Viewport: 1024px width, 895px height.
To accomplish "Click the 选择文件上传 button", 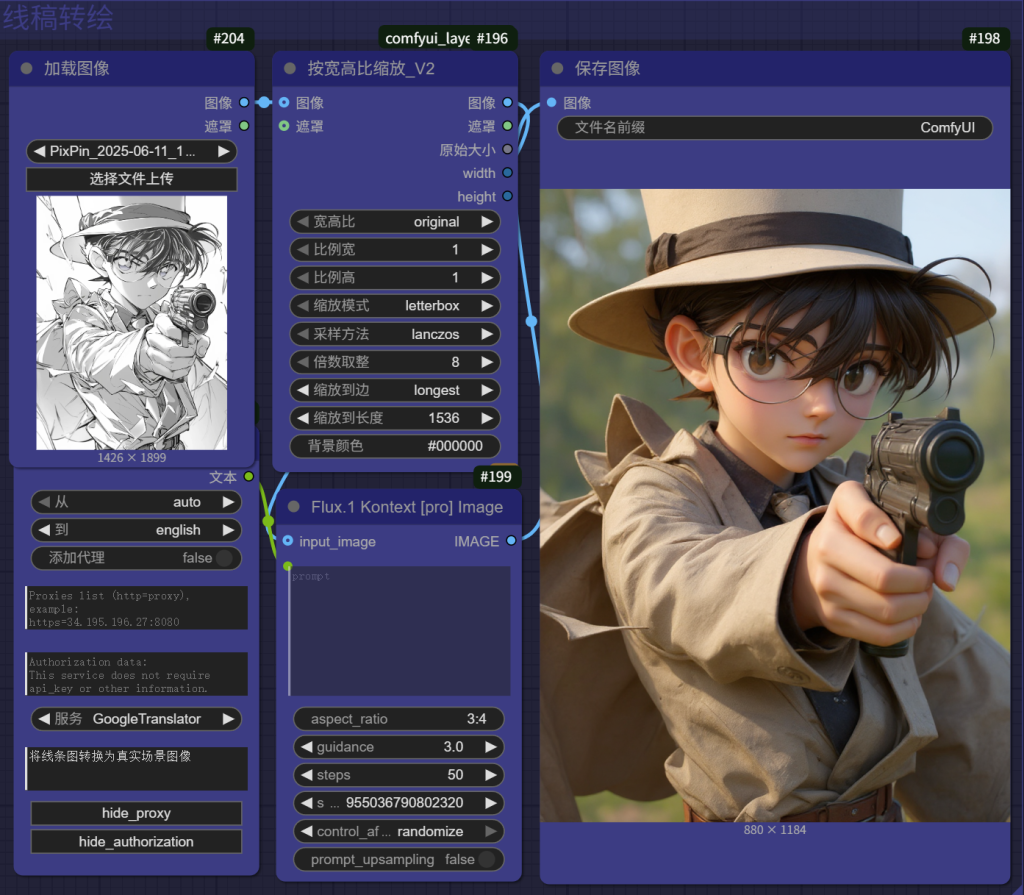I will [x=131, y=179].
